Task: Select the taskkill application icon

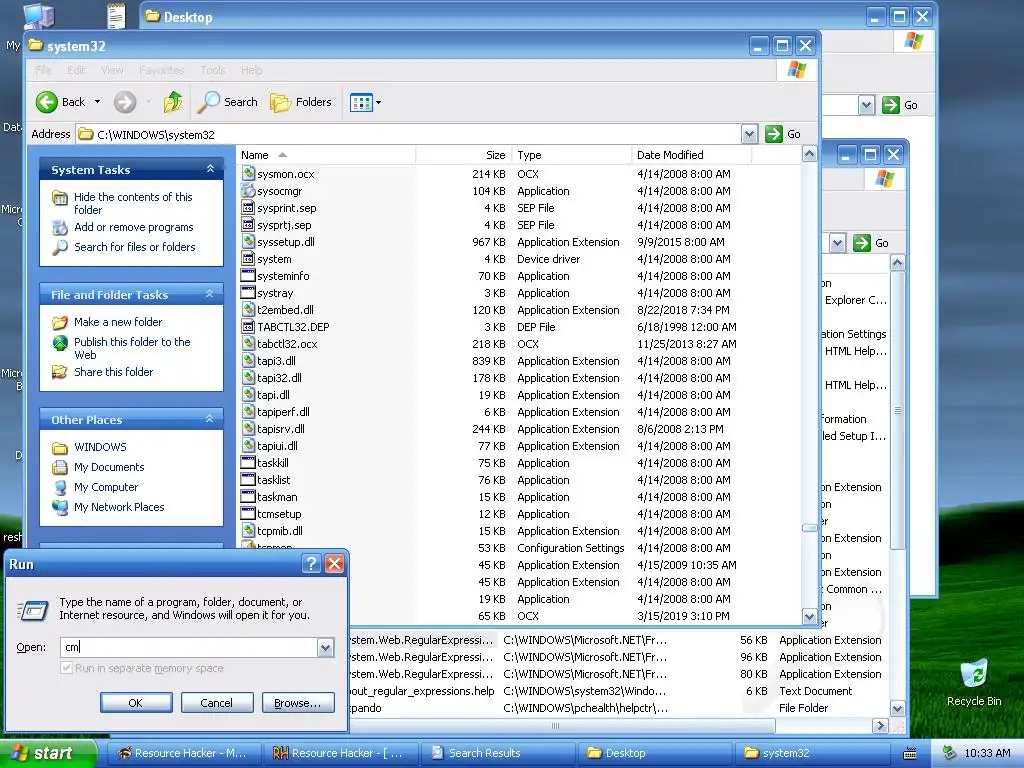Action: [248, 462]
